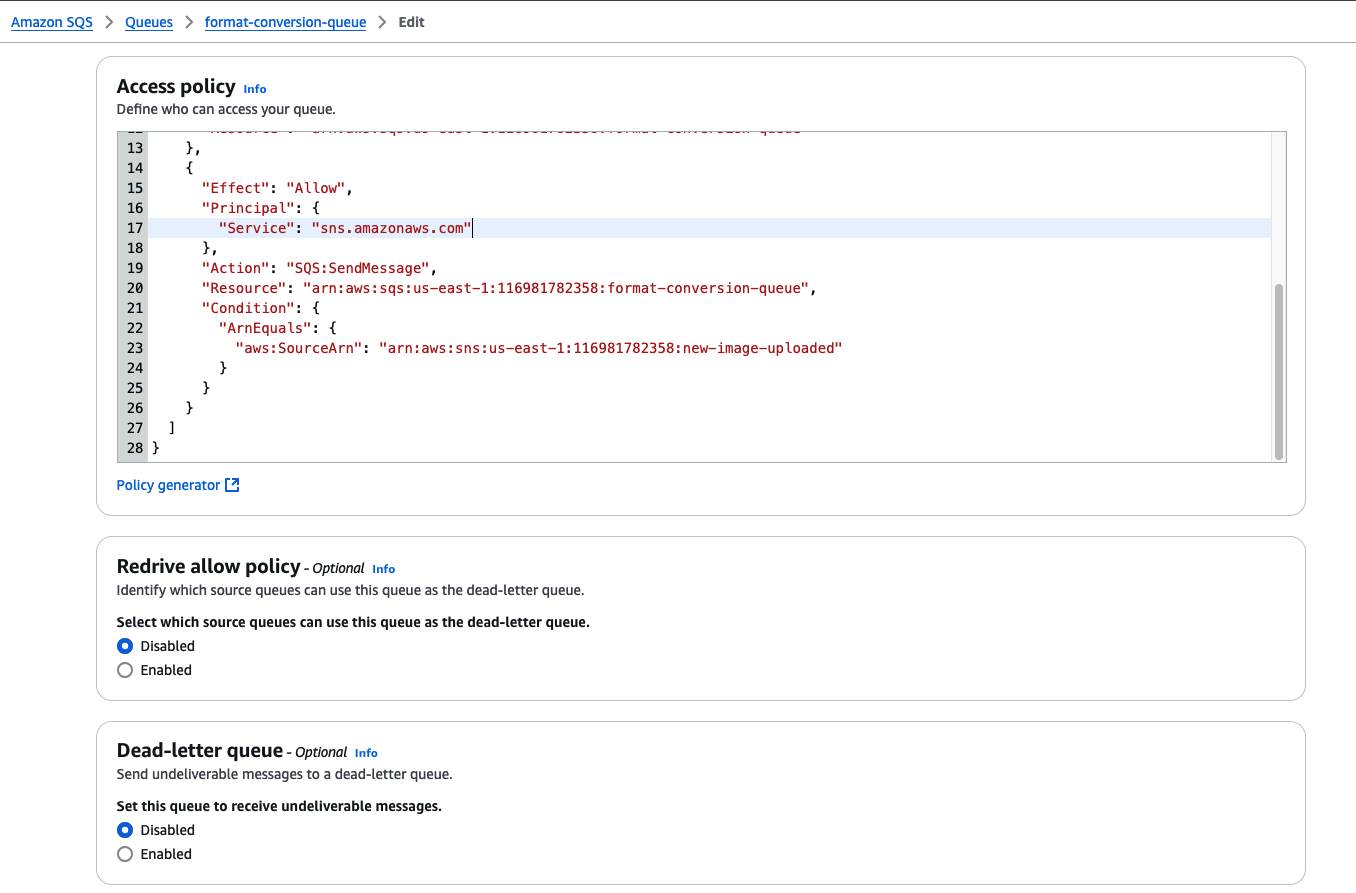Select Disabled for Dead-letter queue
This screenshot has height=893, width=1356.
125,830
